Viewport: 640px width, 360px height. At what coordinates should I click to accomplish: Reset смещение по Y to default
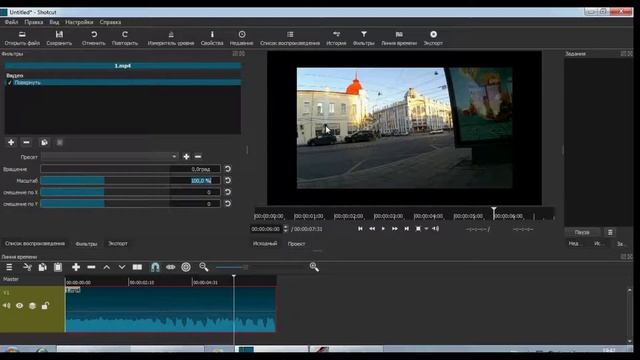pyautogui.click(x=228, y=203)
